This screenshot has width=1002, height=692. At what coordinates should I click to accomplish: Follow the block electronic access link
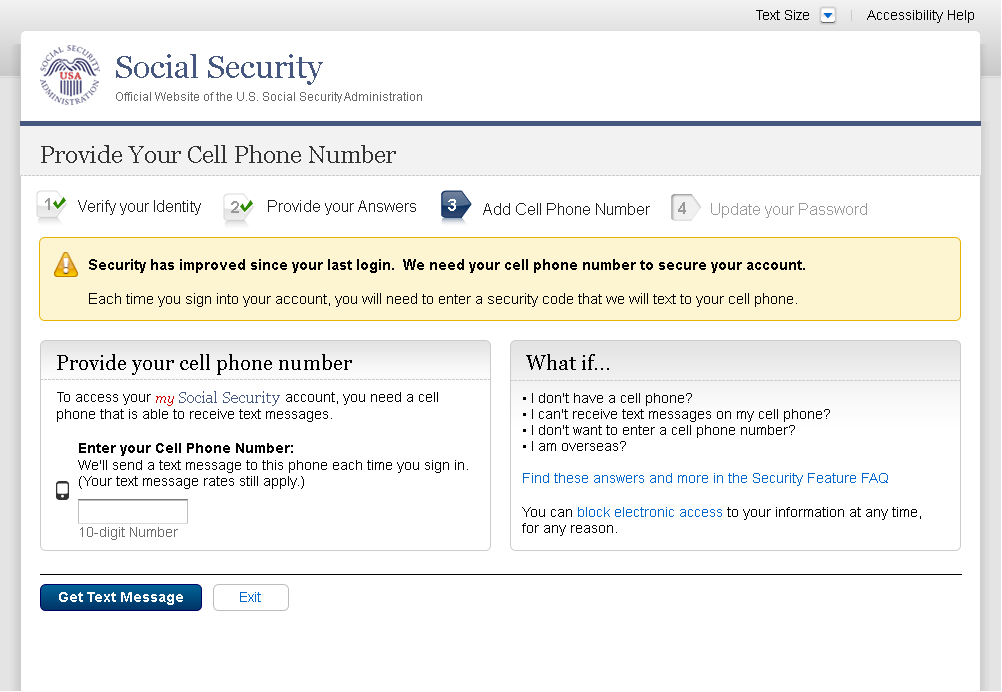(649, 512)
